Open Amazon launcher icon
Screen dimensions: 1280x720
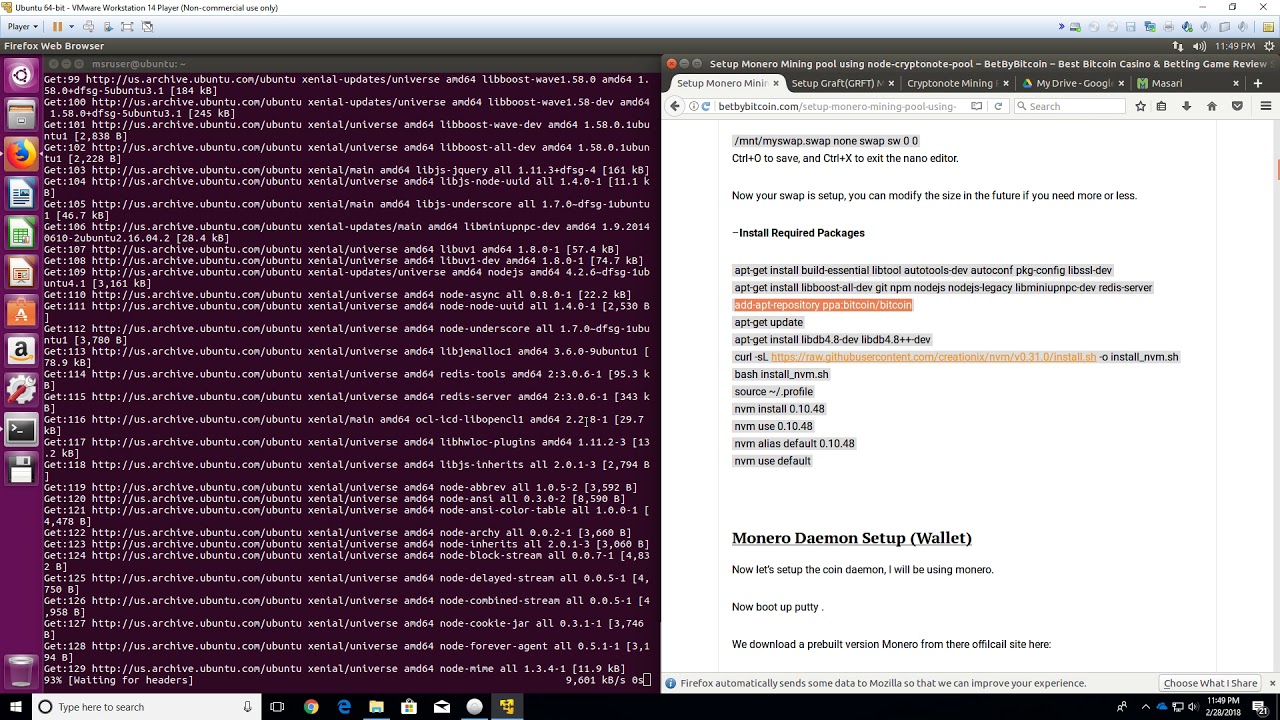click(21, 351)
